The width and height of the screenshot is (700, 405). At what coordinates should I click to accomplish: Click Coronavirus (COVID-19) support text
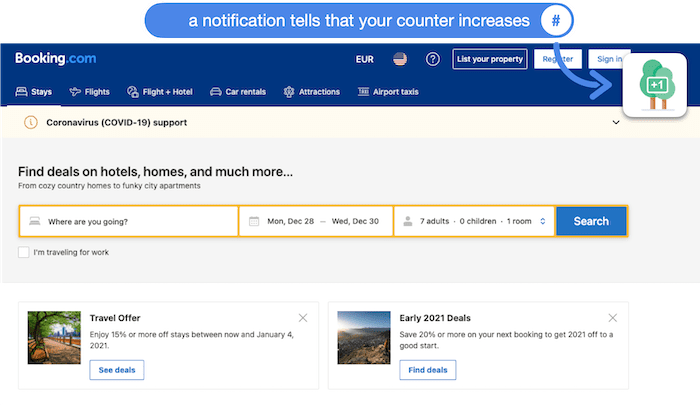[x=117, y=122]
